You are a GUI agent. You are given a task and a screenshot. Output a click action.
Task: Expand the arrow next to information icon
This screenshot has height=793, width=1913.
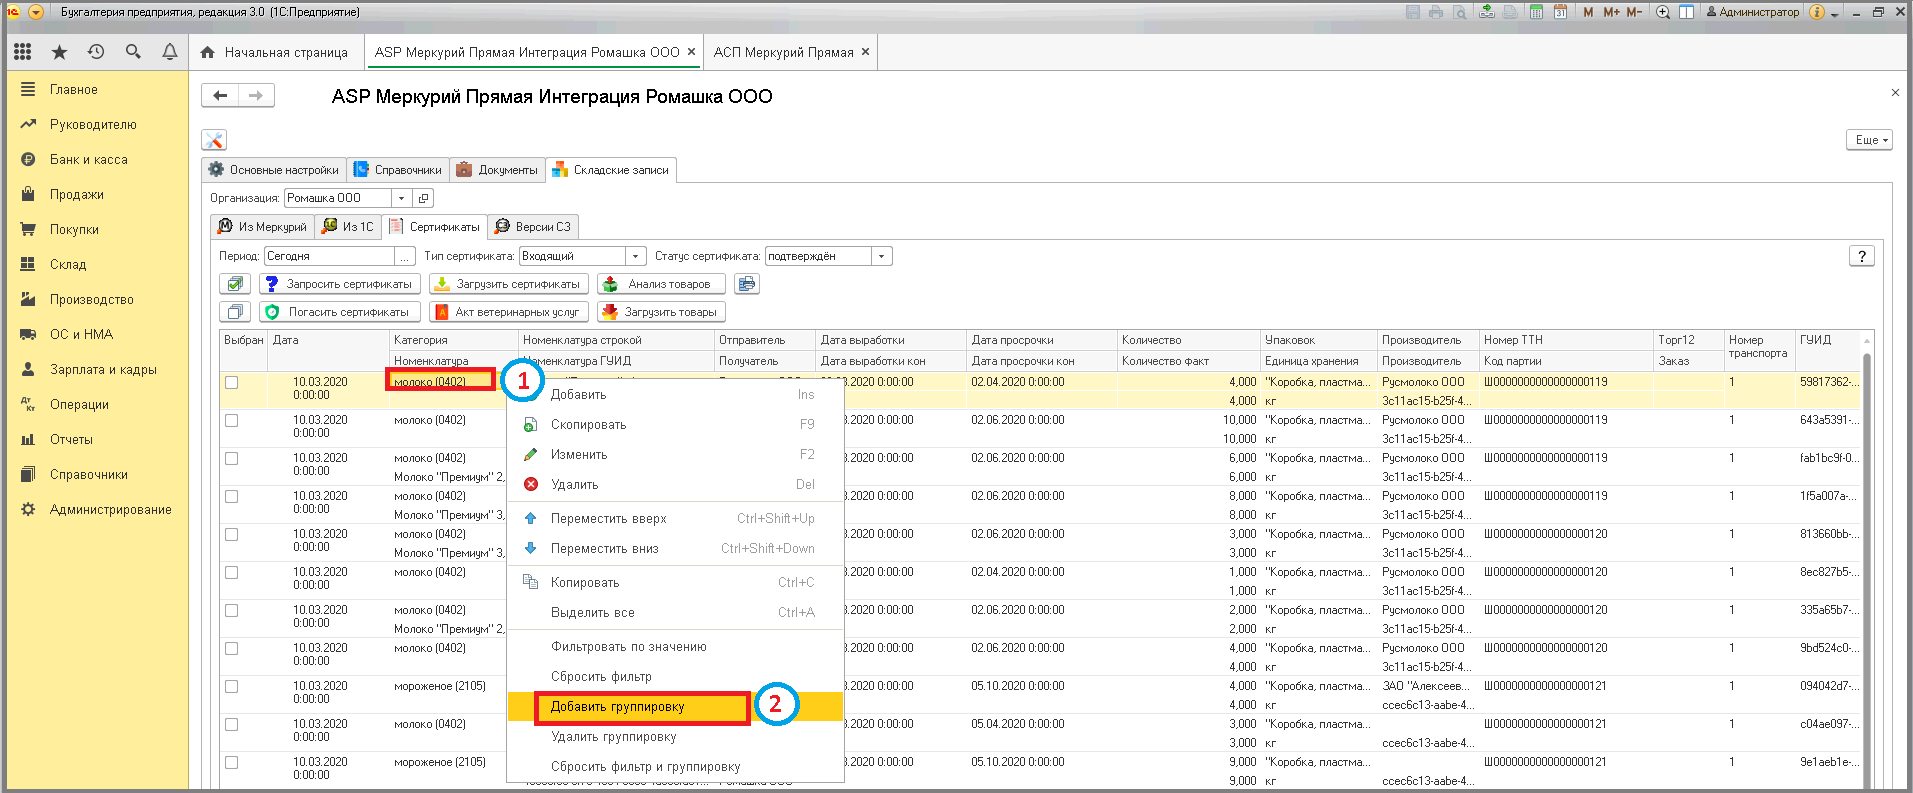tap(1835, 14)
